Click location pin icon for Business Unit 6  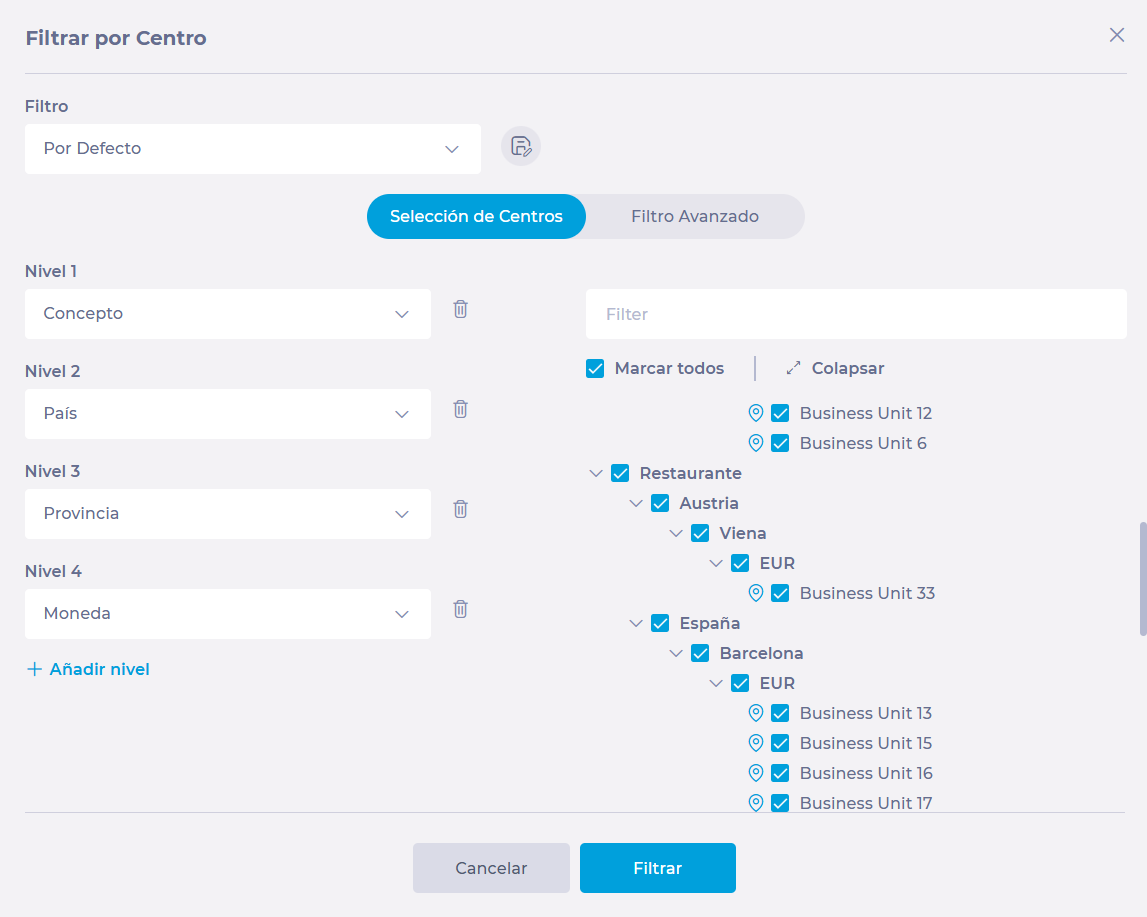(x=756, y=443)
